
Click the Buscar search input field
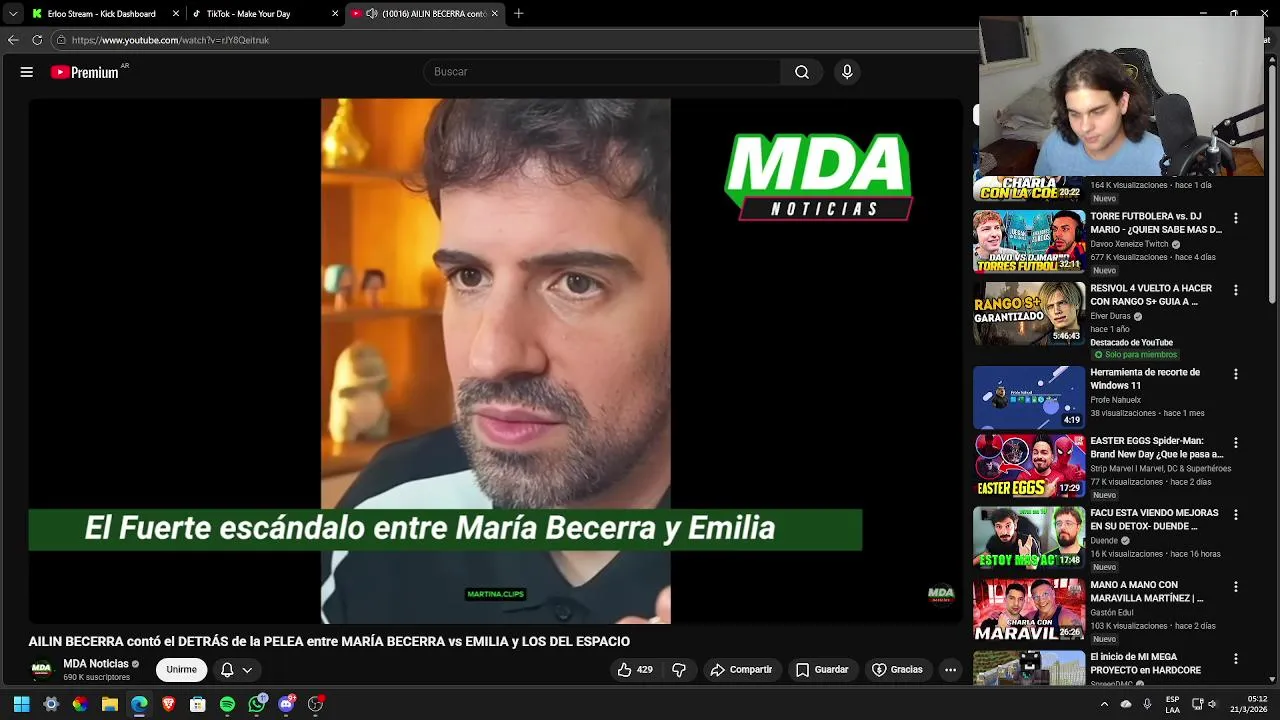(x=602, y=72)
